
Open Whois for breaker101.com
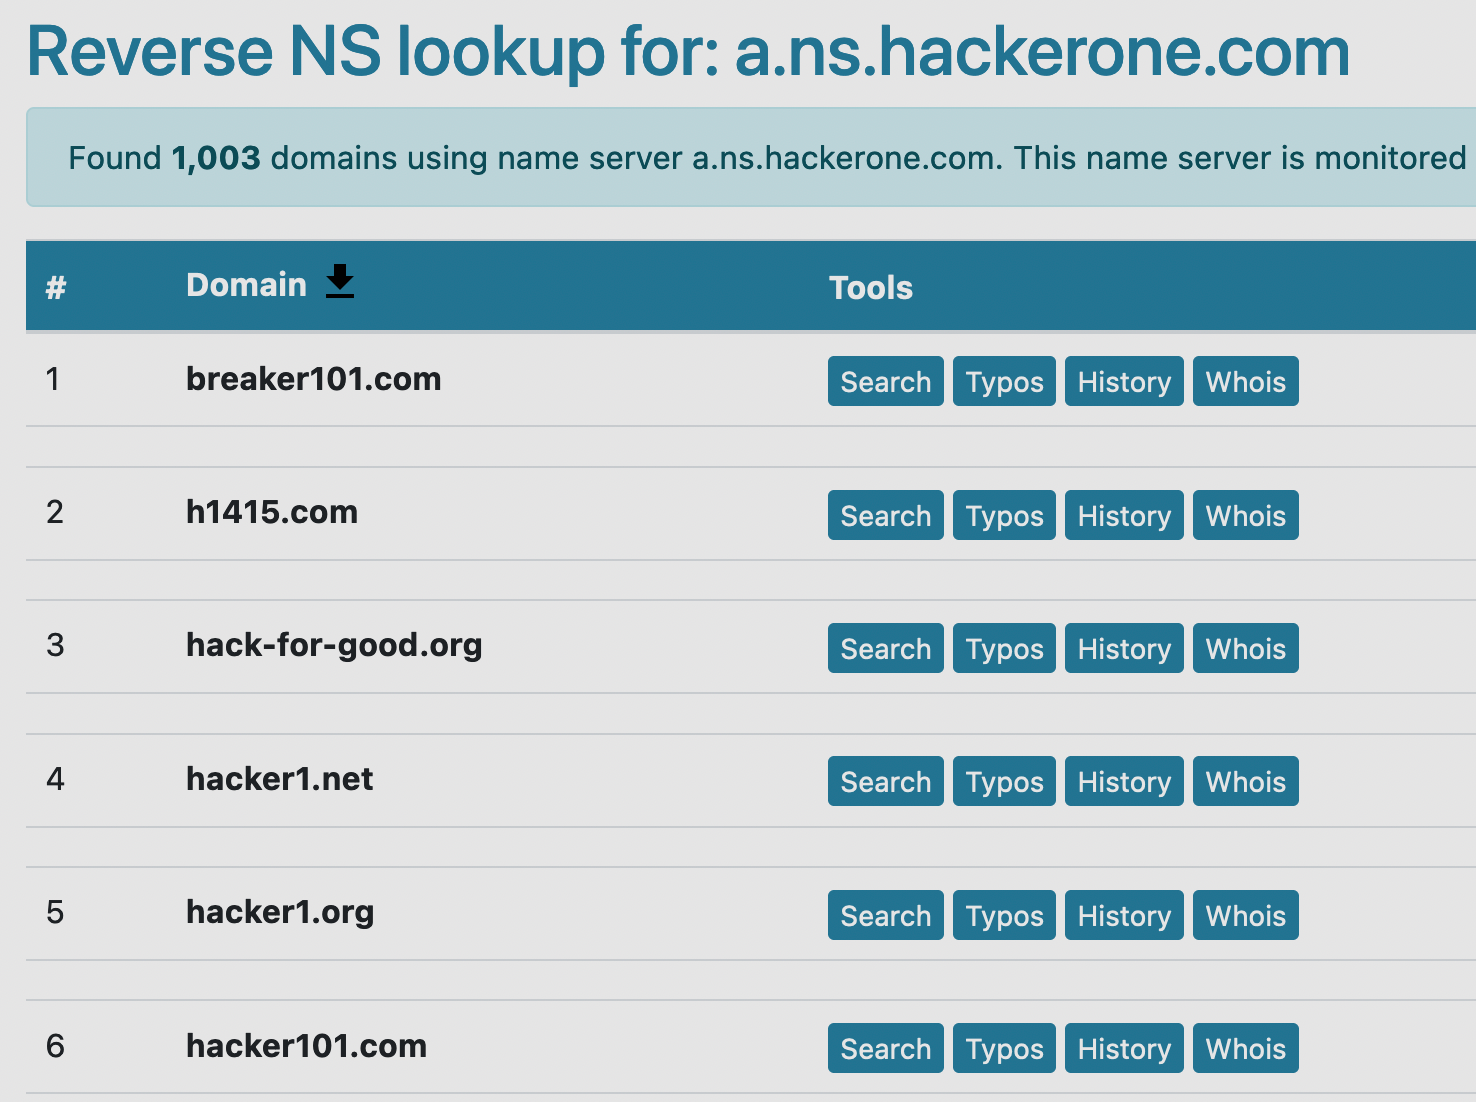pos(1245,381)
